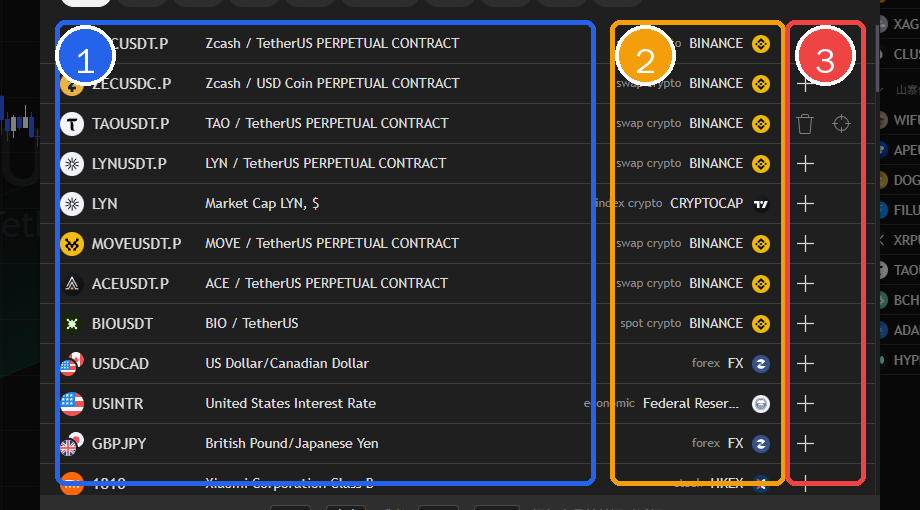The width and height of the screenshot is (920, 510).
Task: Click CRYPTOCAP TradingView logo in LYN row
Action: 761,204
